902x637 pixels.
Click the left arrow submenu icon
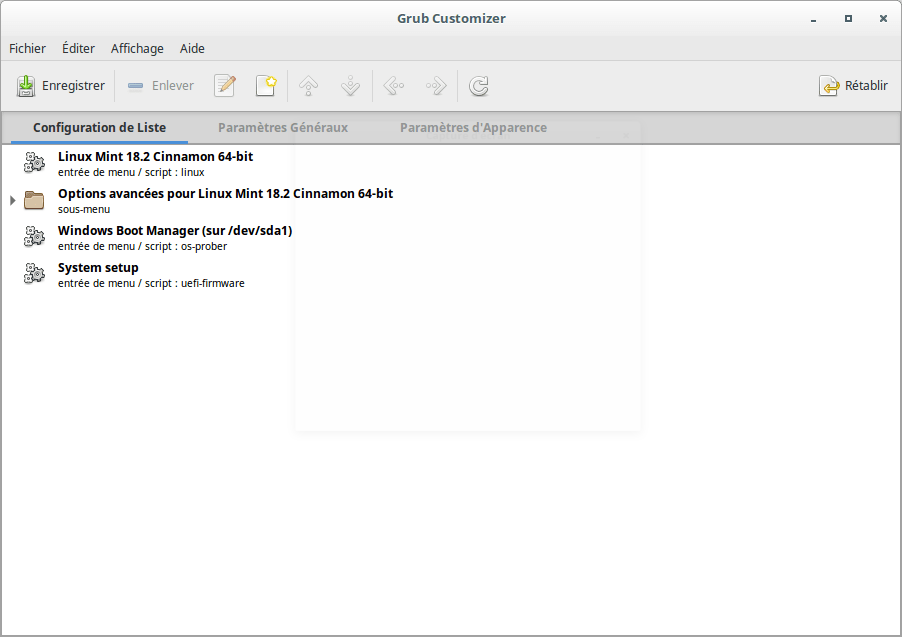click(x=393, y=86)
